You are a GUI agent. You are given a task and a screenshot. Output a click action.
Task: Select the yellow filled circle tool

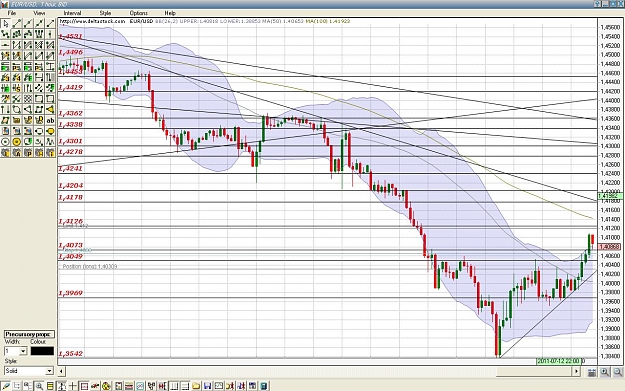coord(16,141)
